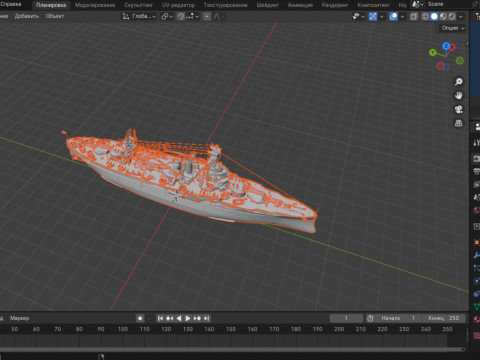Viewport: 480px width, 360px height.
Task: Toggle the auto keying record button
Action: 140,318
